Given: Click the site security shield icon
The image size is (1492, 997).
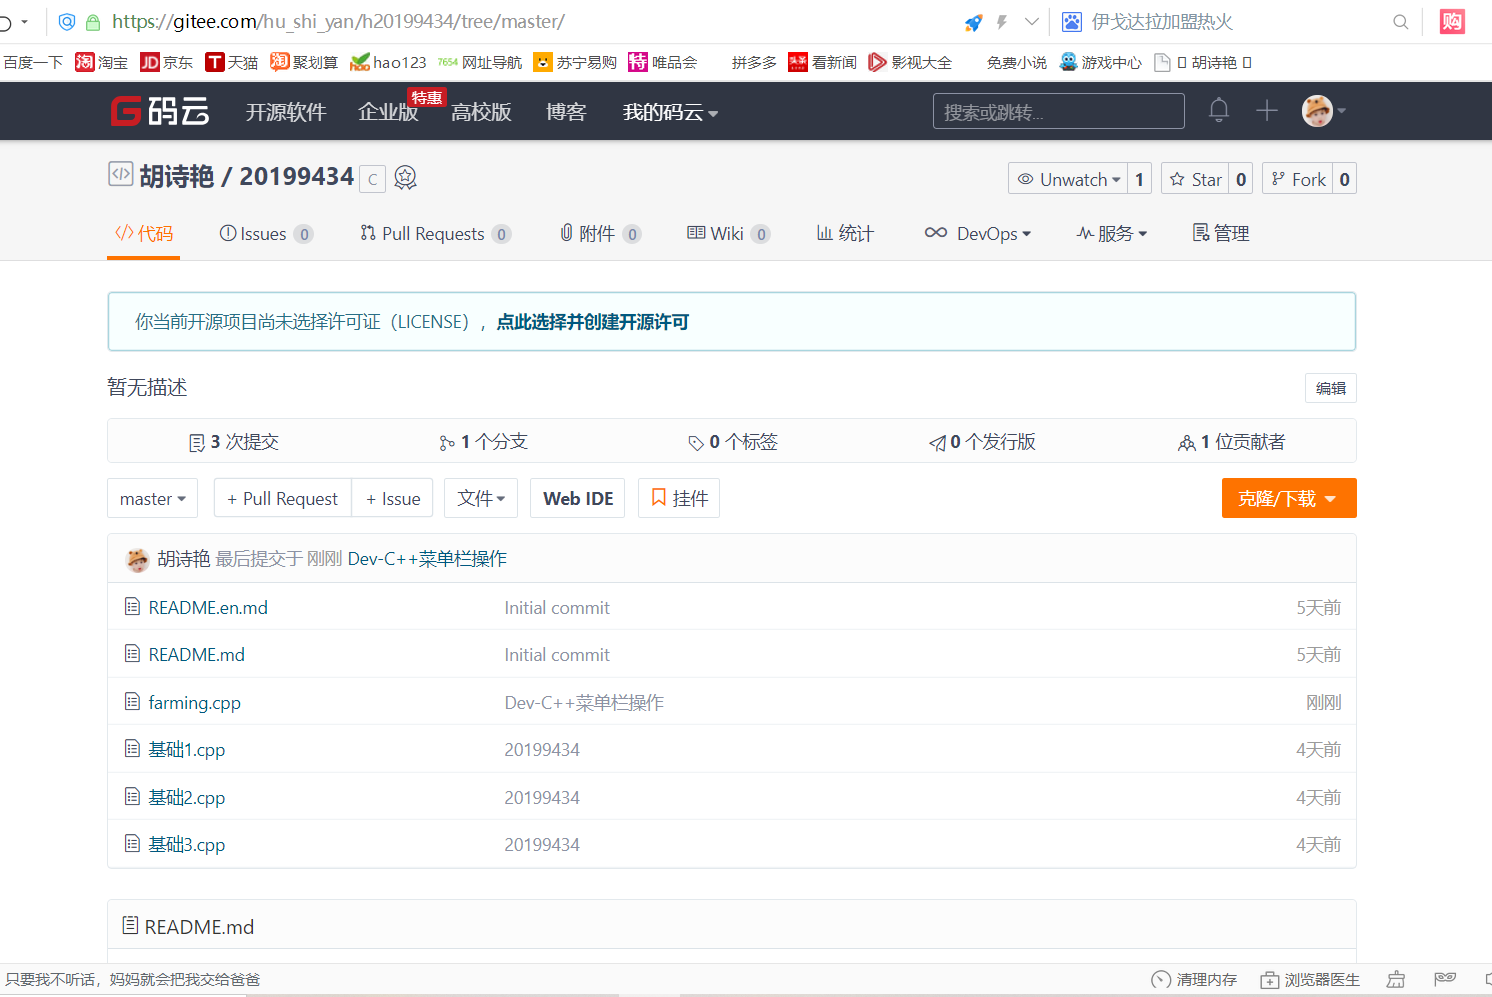Looking at the screenshot, I should pos(67,22).
